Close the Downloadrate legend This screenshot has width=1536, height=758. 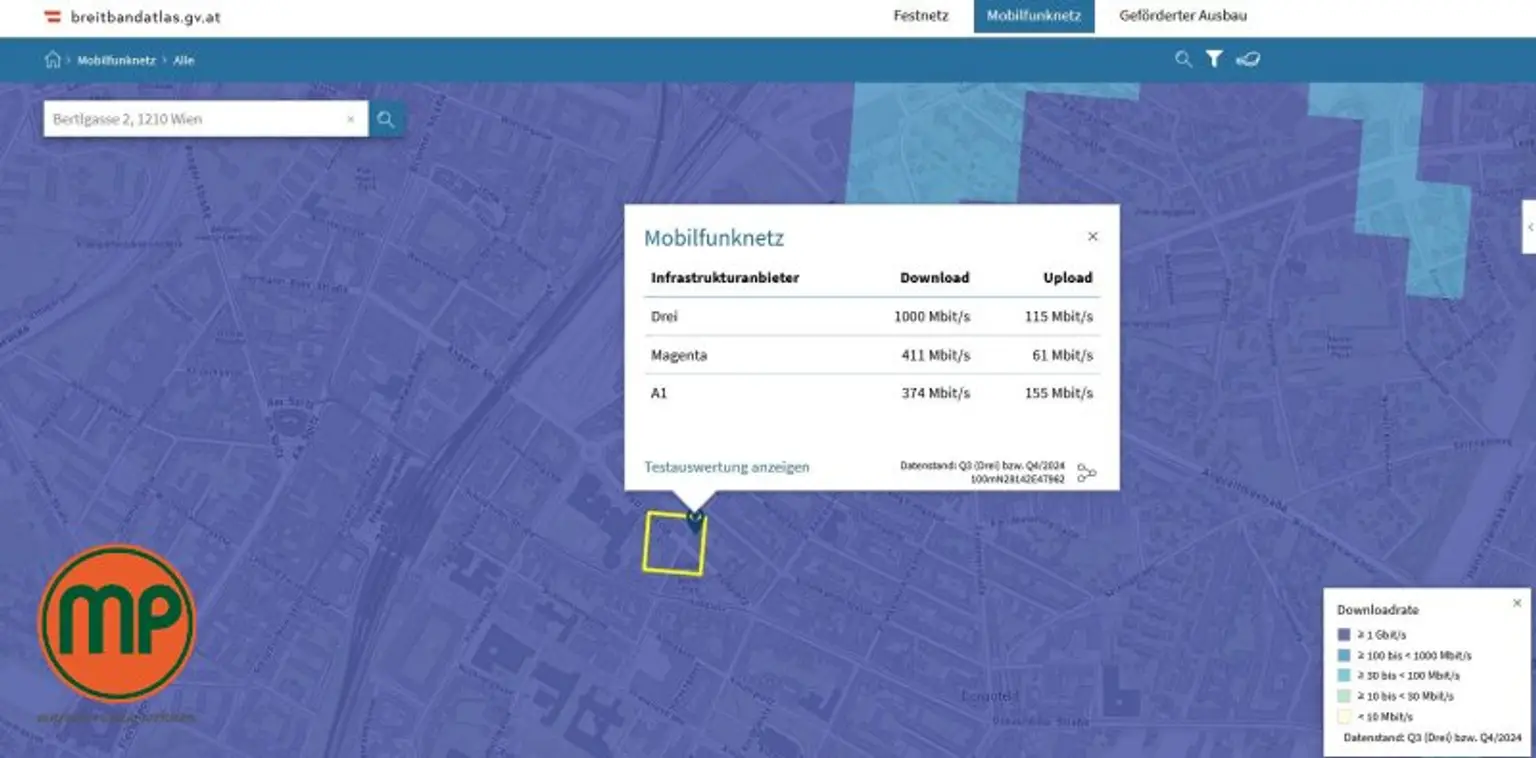[1517, 602]
